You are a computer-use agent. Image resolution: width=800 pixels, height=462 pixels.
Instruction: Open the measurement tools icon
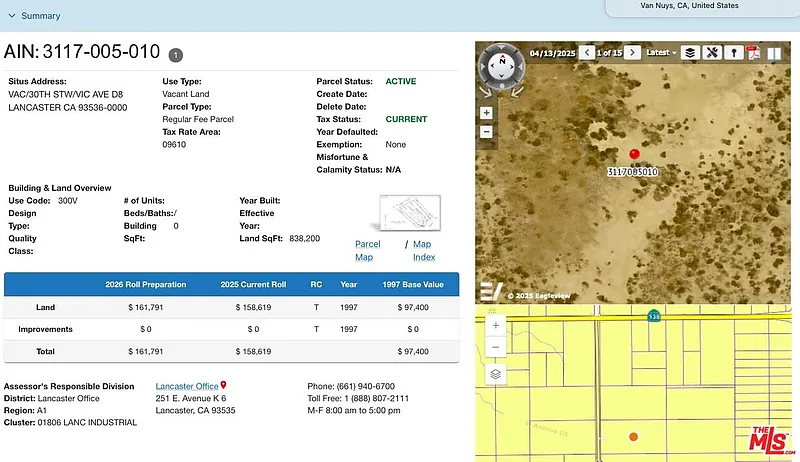click(712, 52)
